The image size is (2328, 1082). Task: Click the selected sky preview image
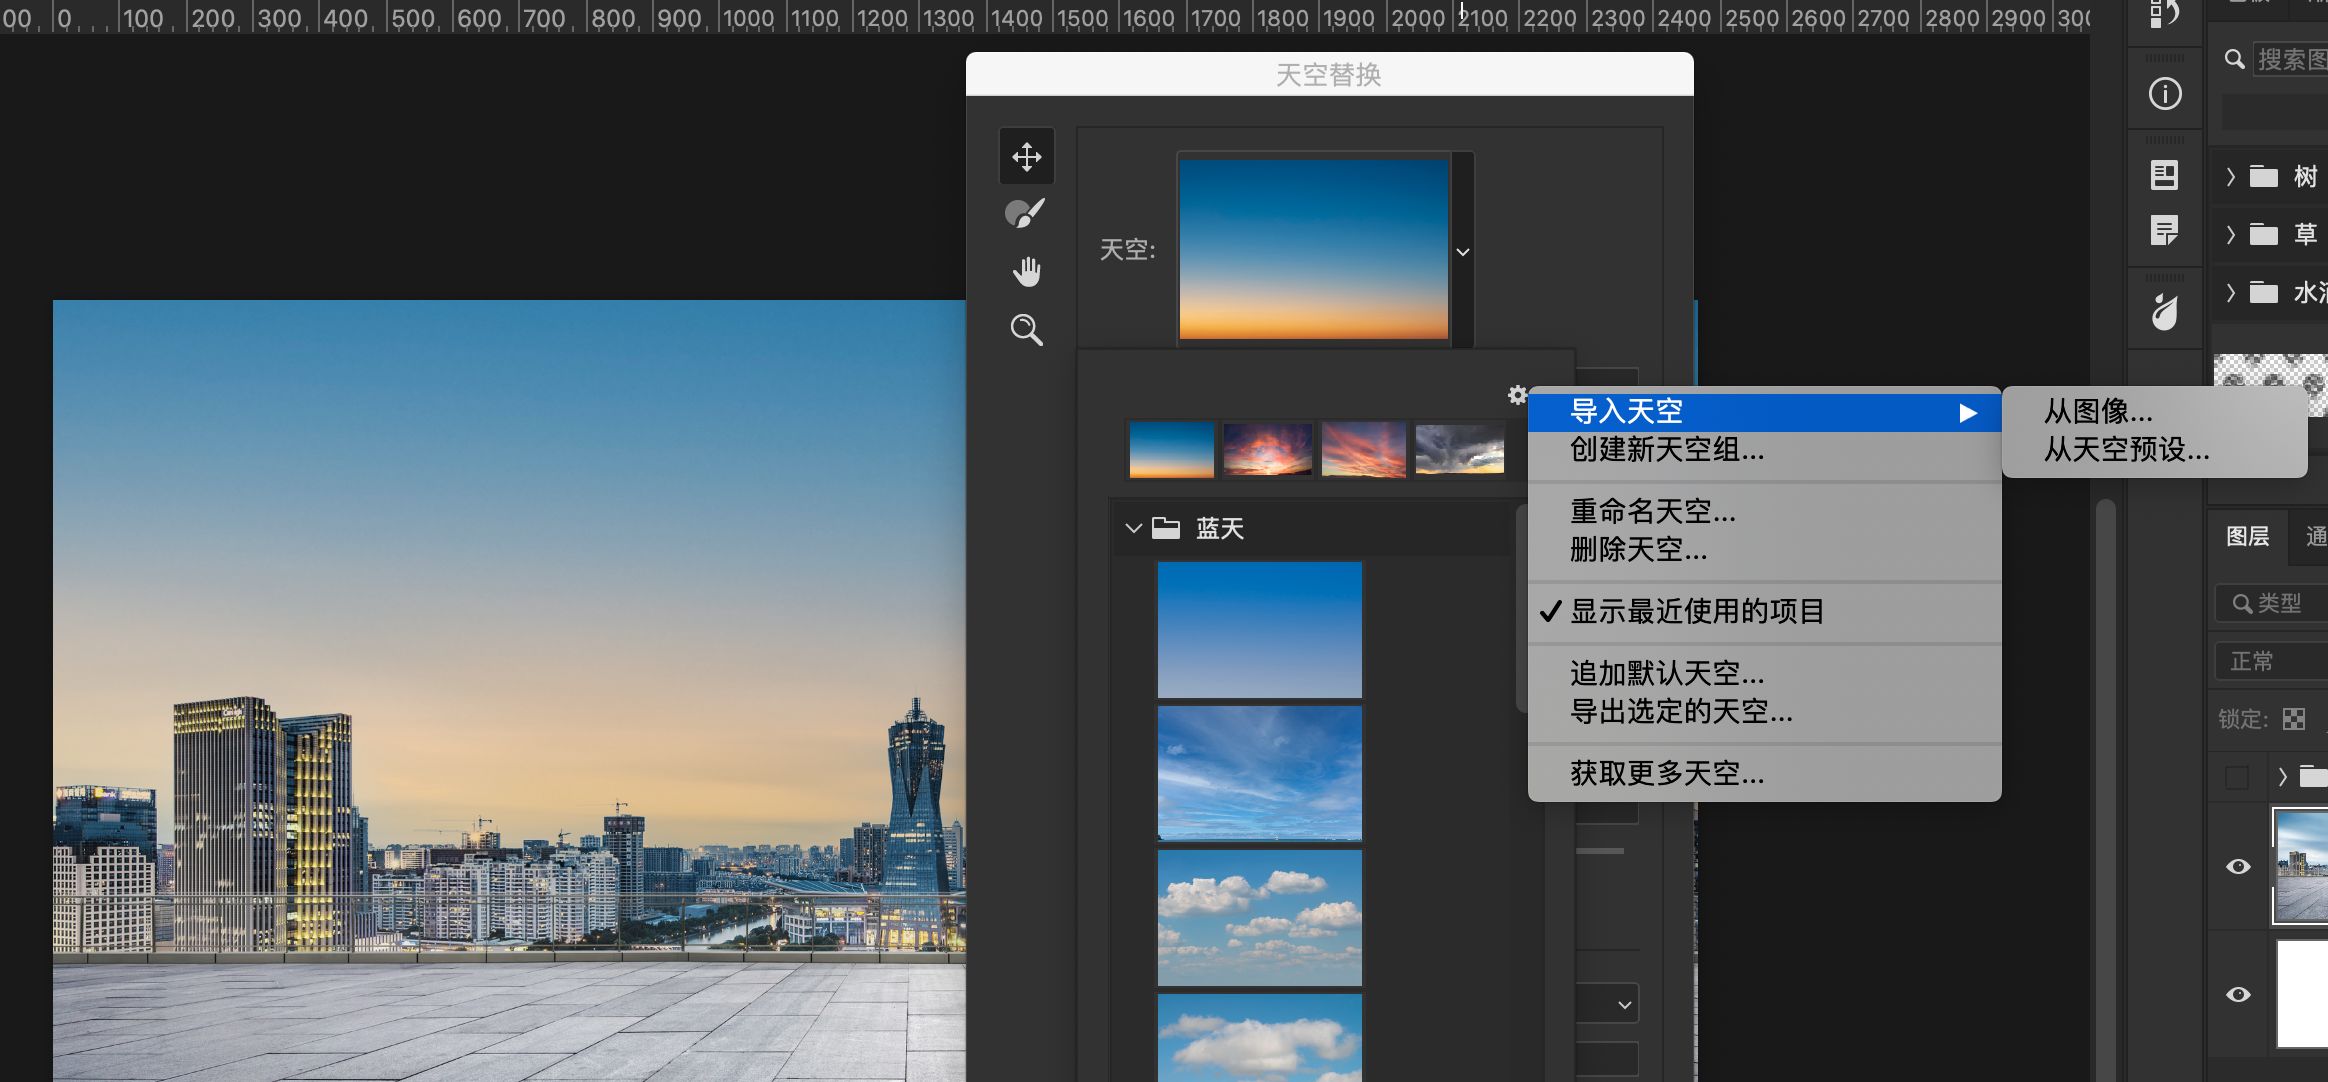1314,248
